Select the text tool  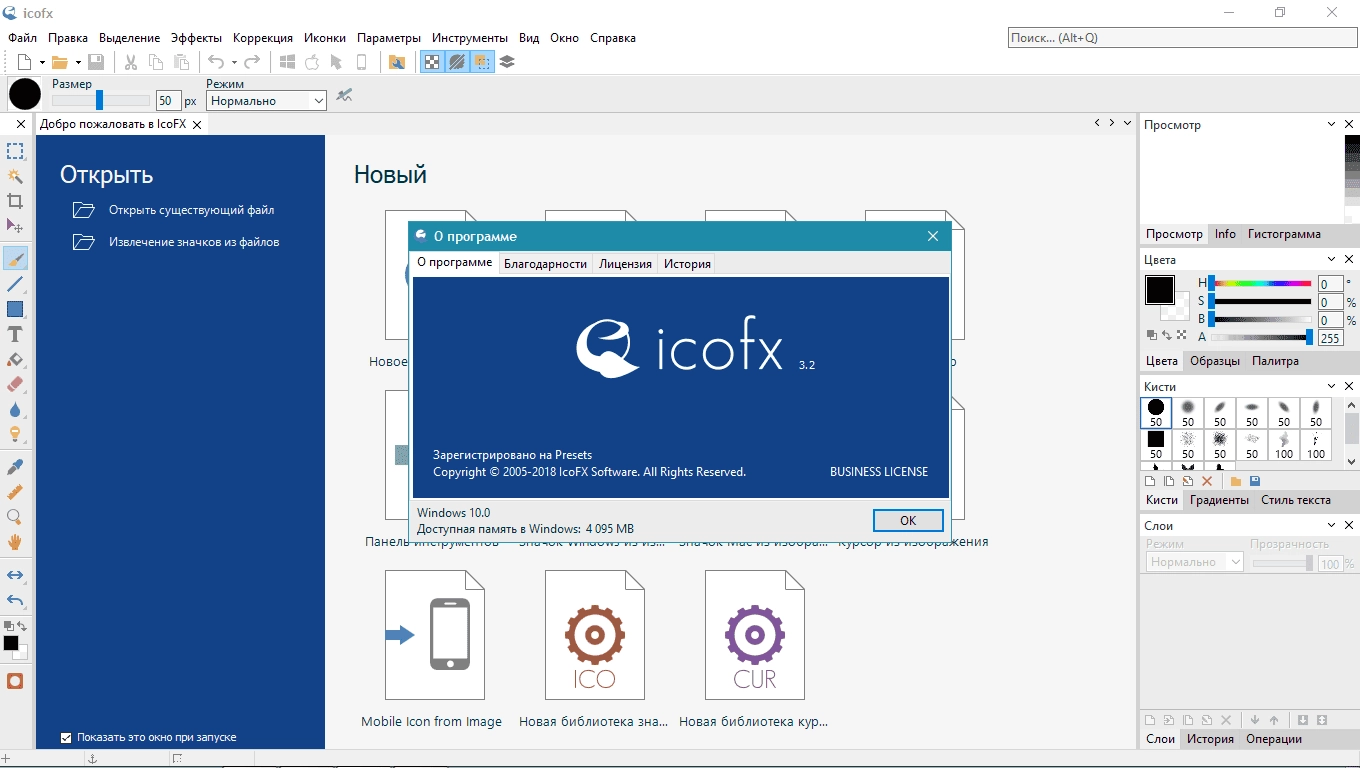click(15, 334)
